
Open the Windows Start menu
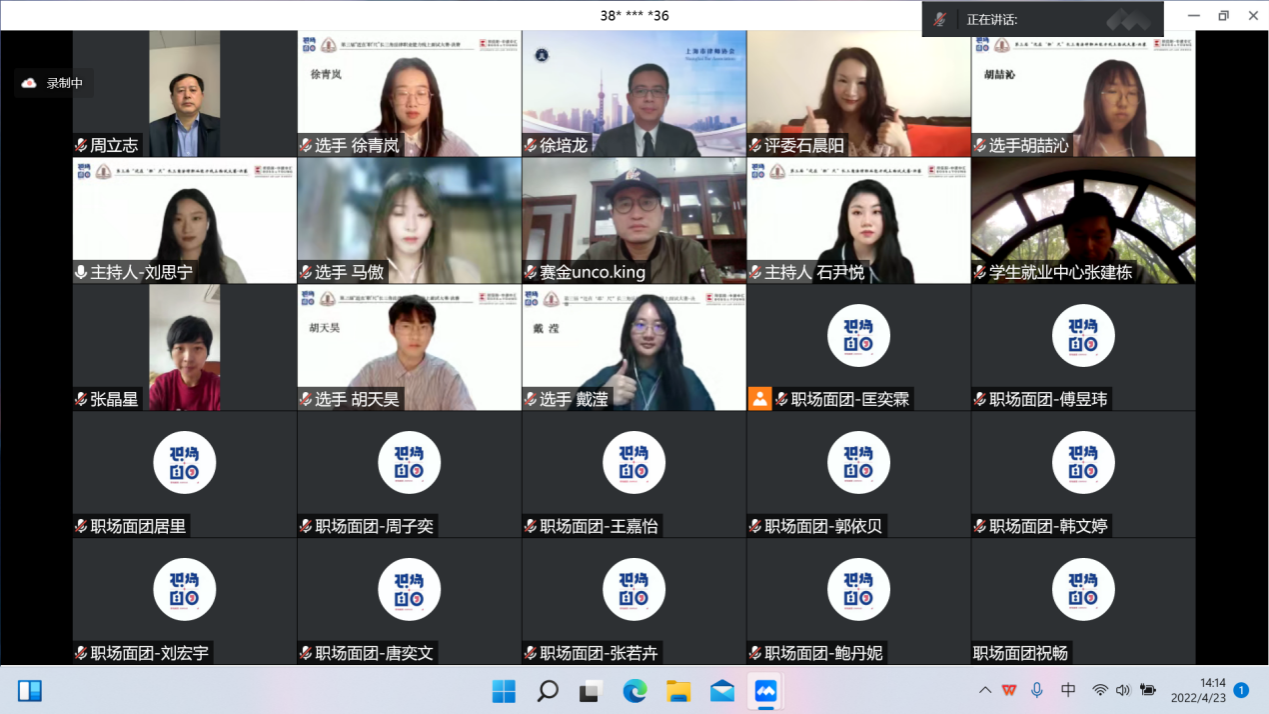[x=504, y=691]
